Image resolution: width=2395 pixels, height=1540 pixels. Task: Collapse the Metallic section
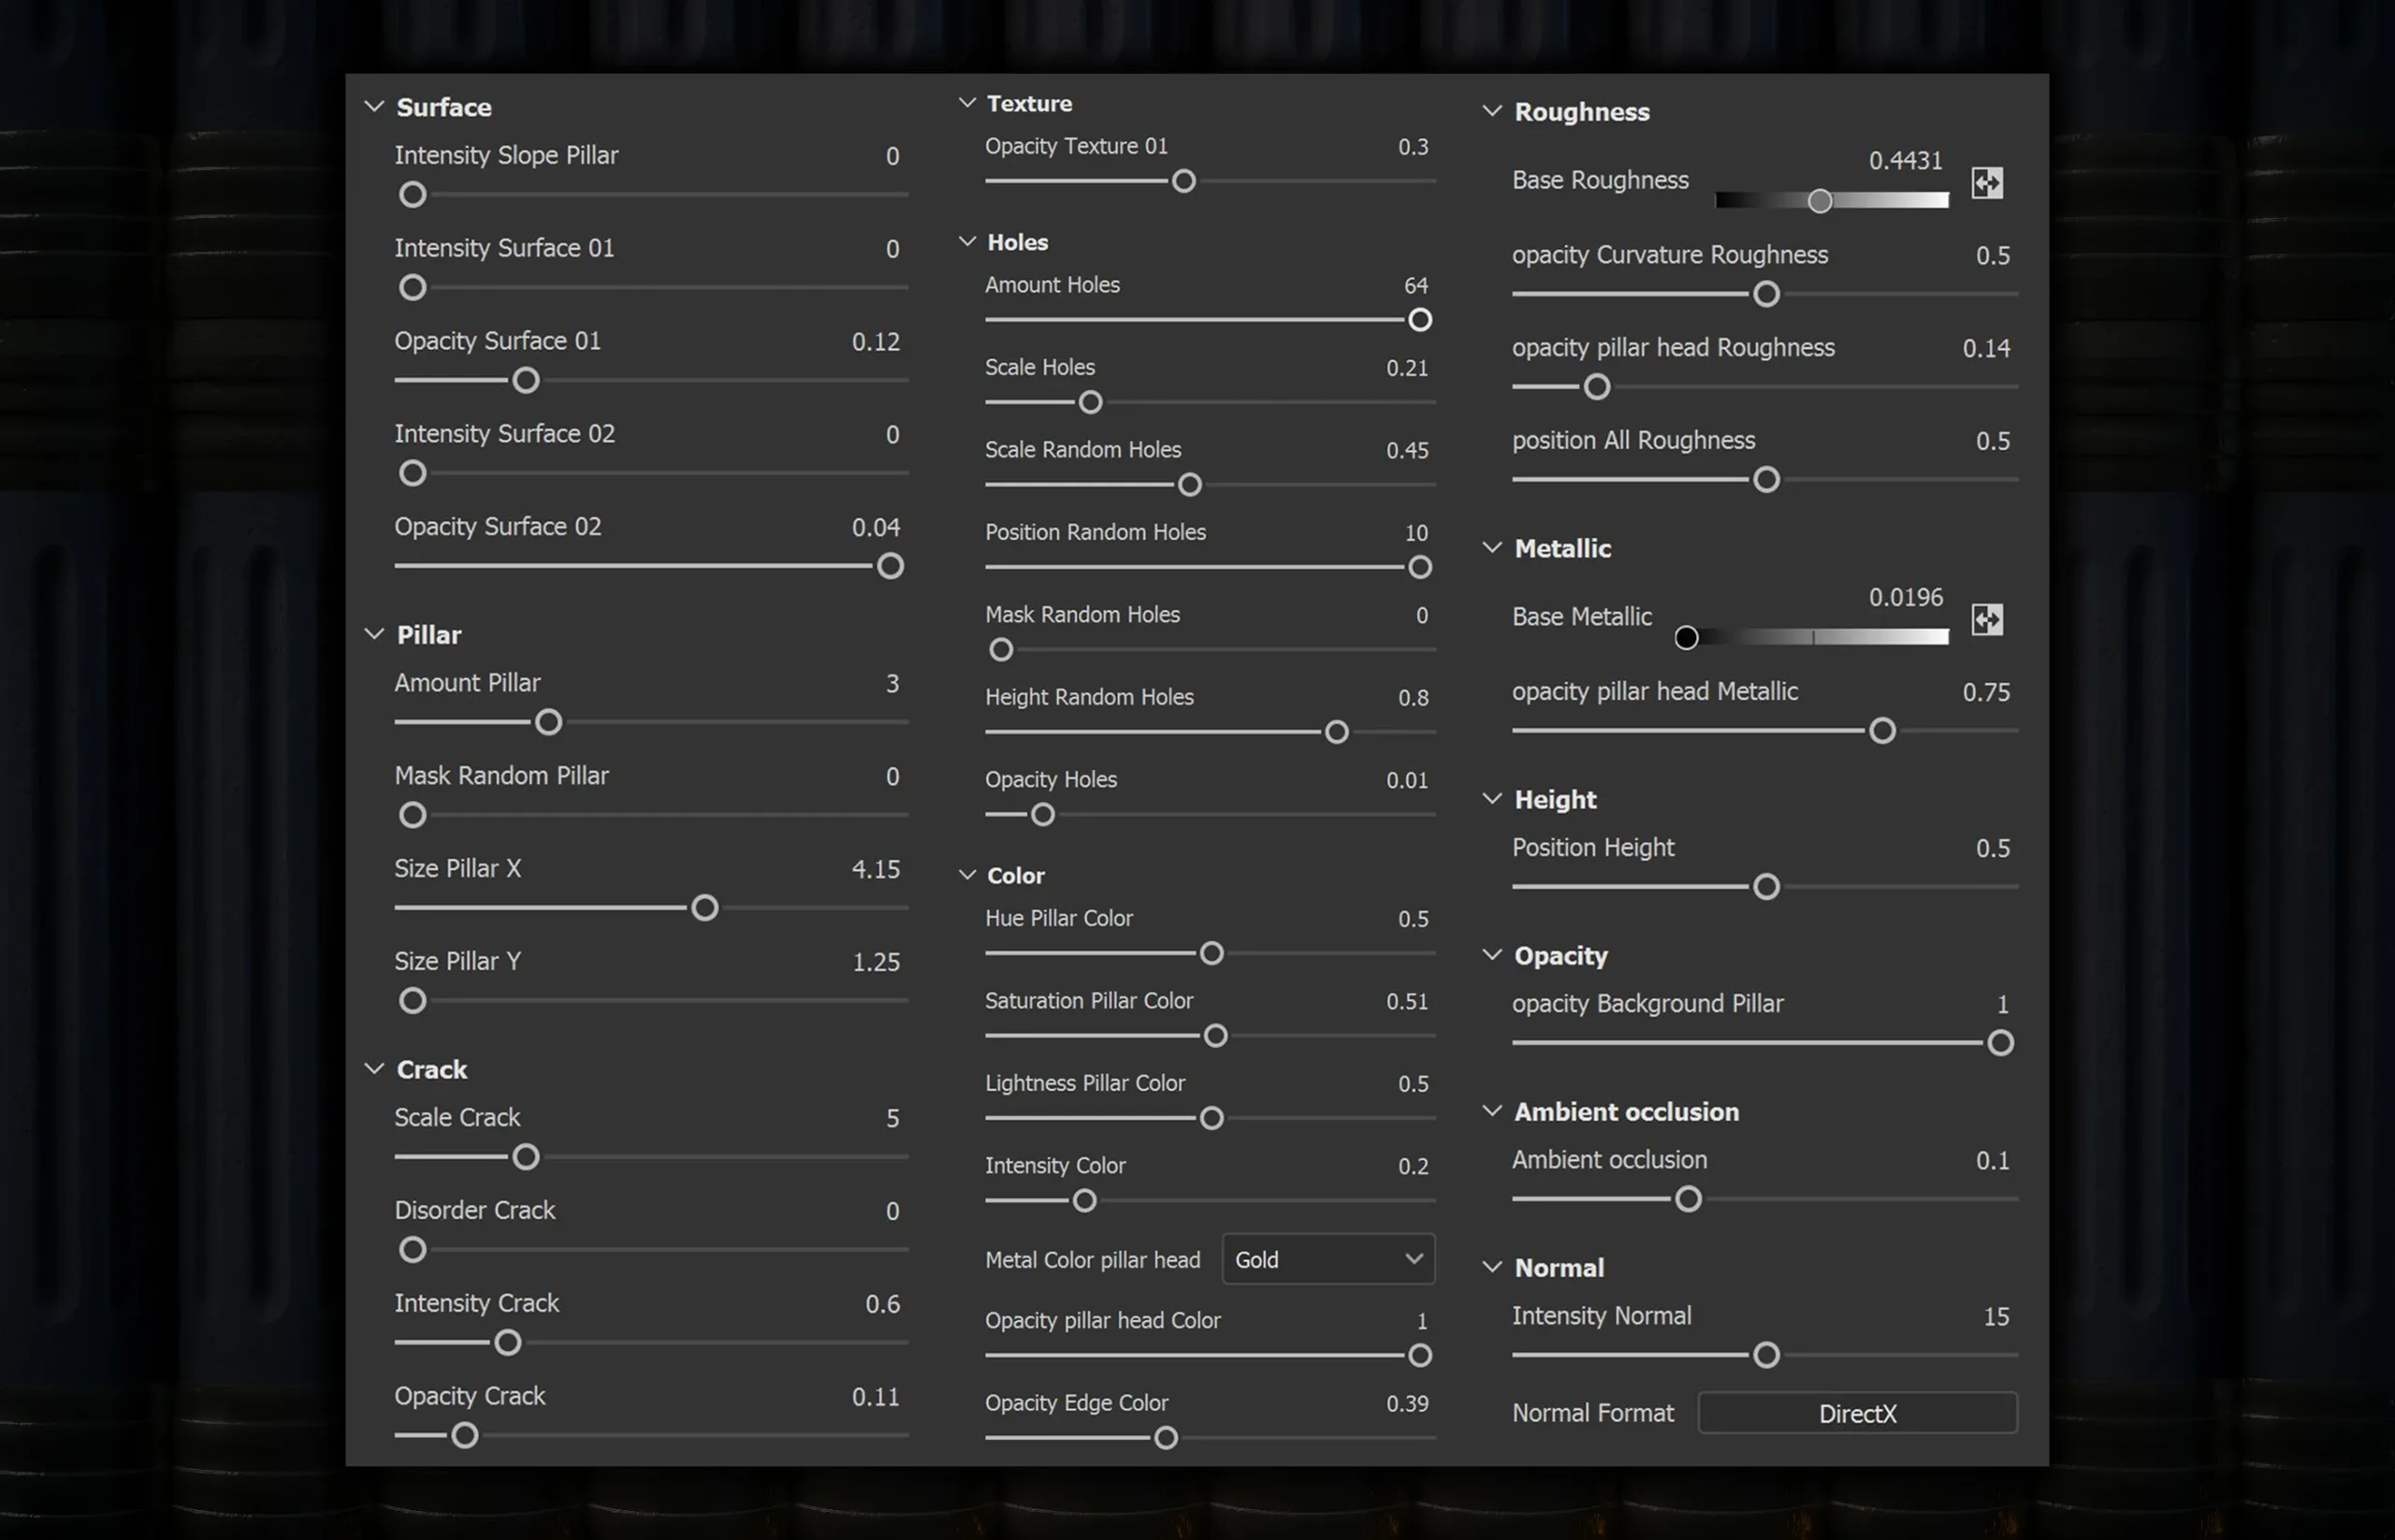coord(1491,548)
